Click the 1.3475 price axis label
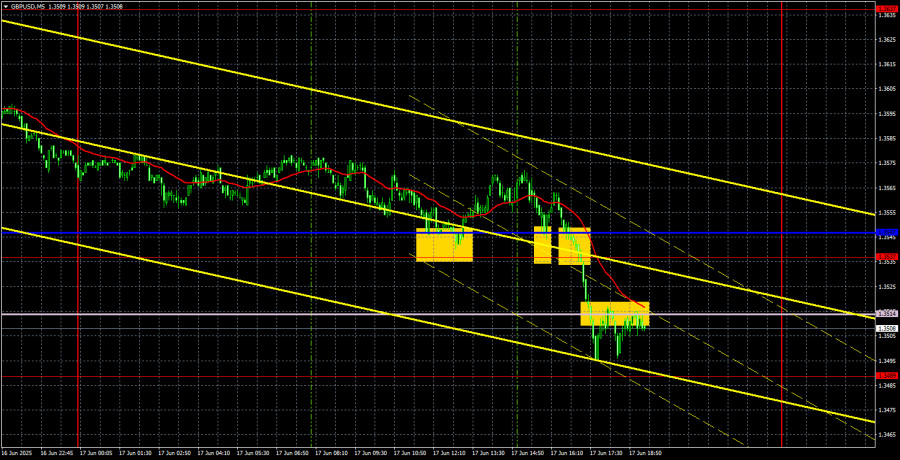Image resolution: width=900 pixels, height=460 pixels. [x=887, y=410]
